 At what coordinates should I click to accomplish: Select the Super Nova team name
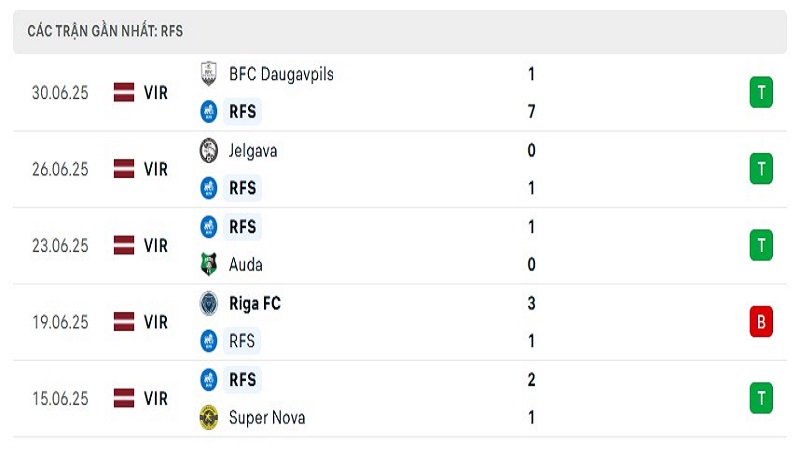[x=267, y=418]
